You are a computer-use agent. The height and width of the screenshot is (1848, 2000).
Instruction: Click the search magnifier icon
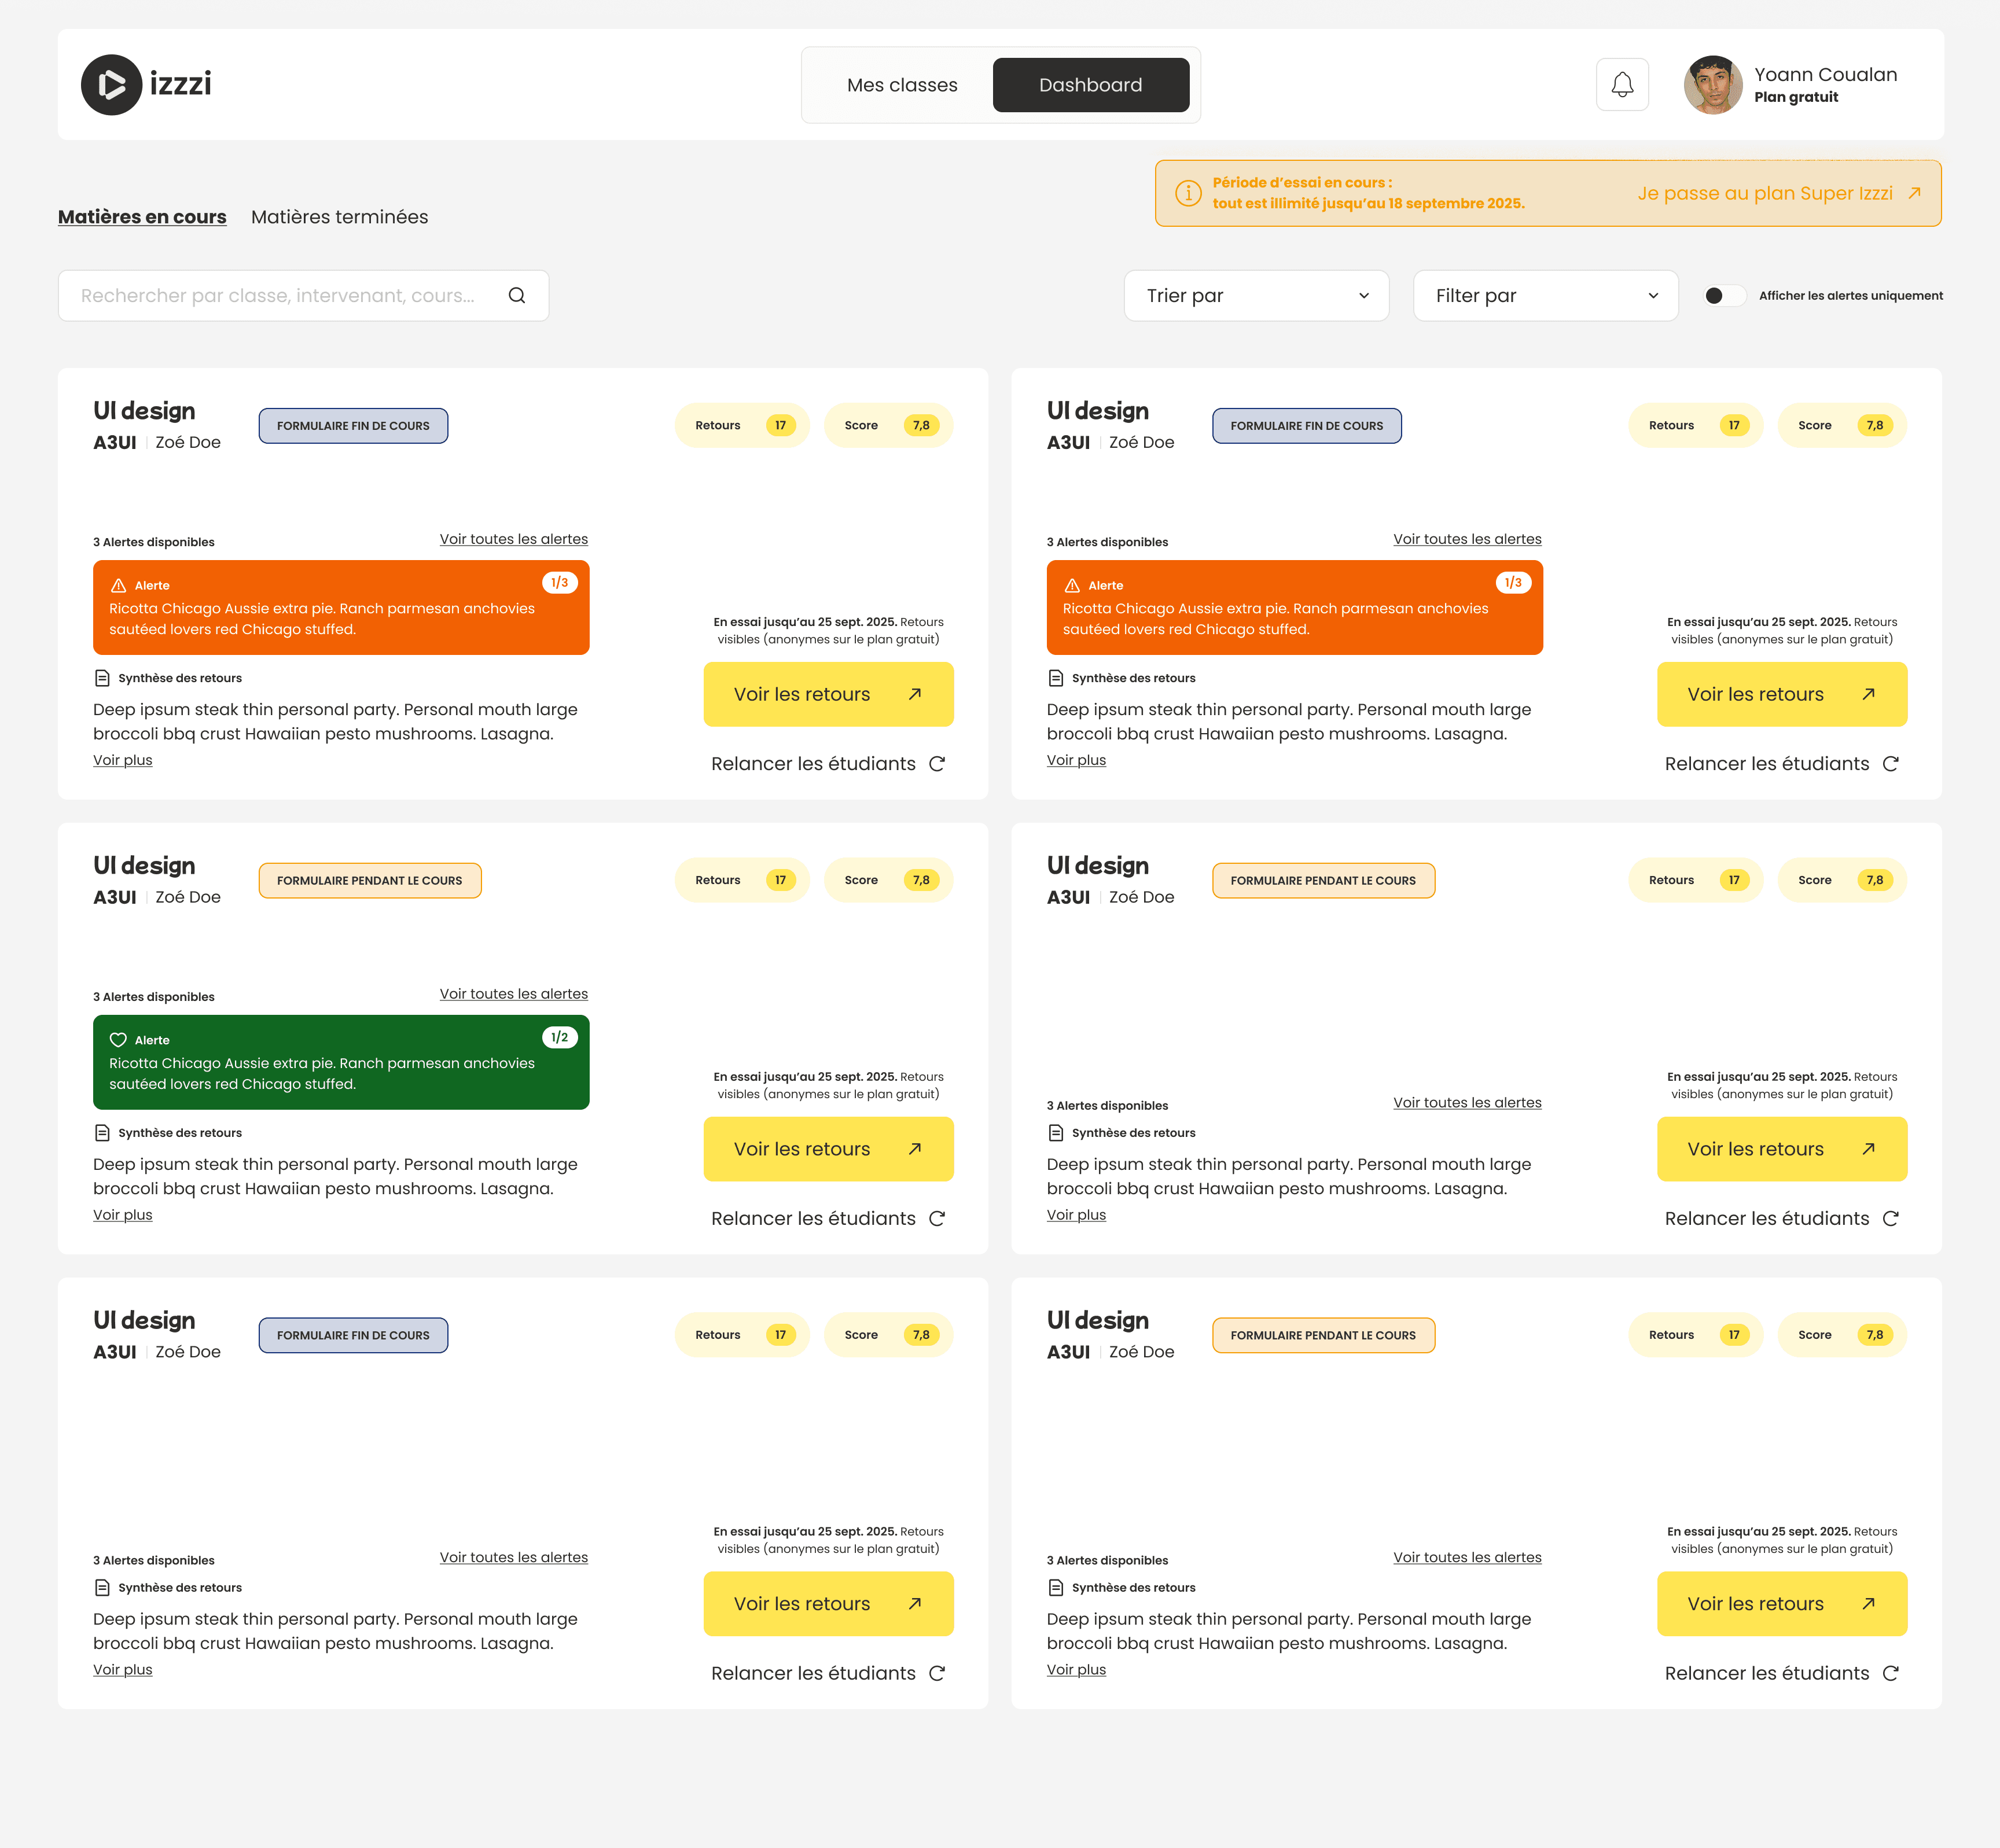[517, 295]
